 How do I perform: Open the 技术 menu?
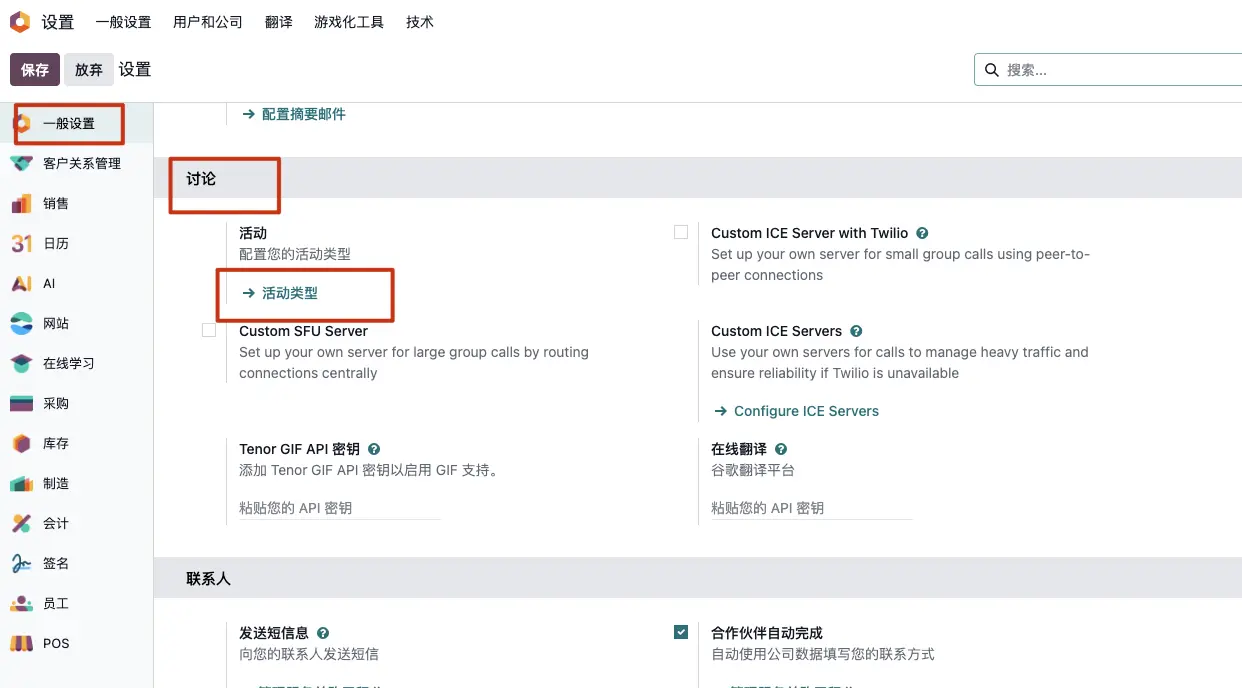point(420,22)
